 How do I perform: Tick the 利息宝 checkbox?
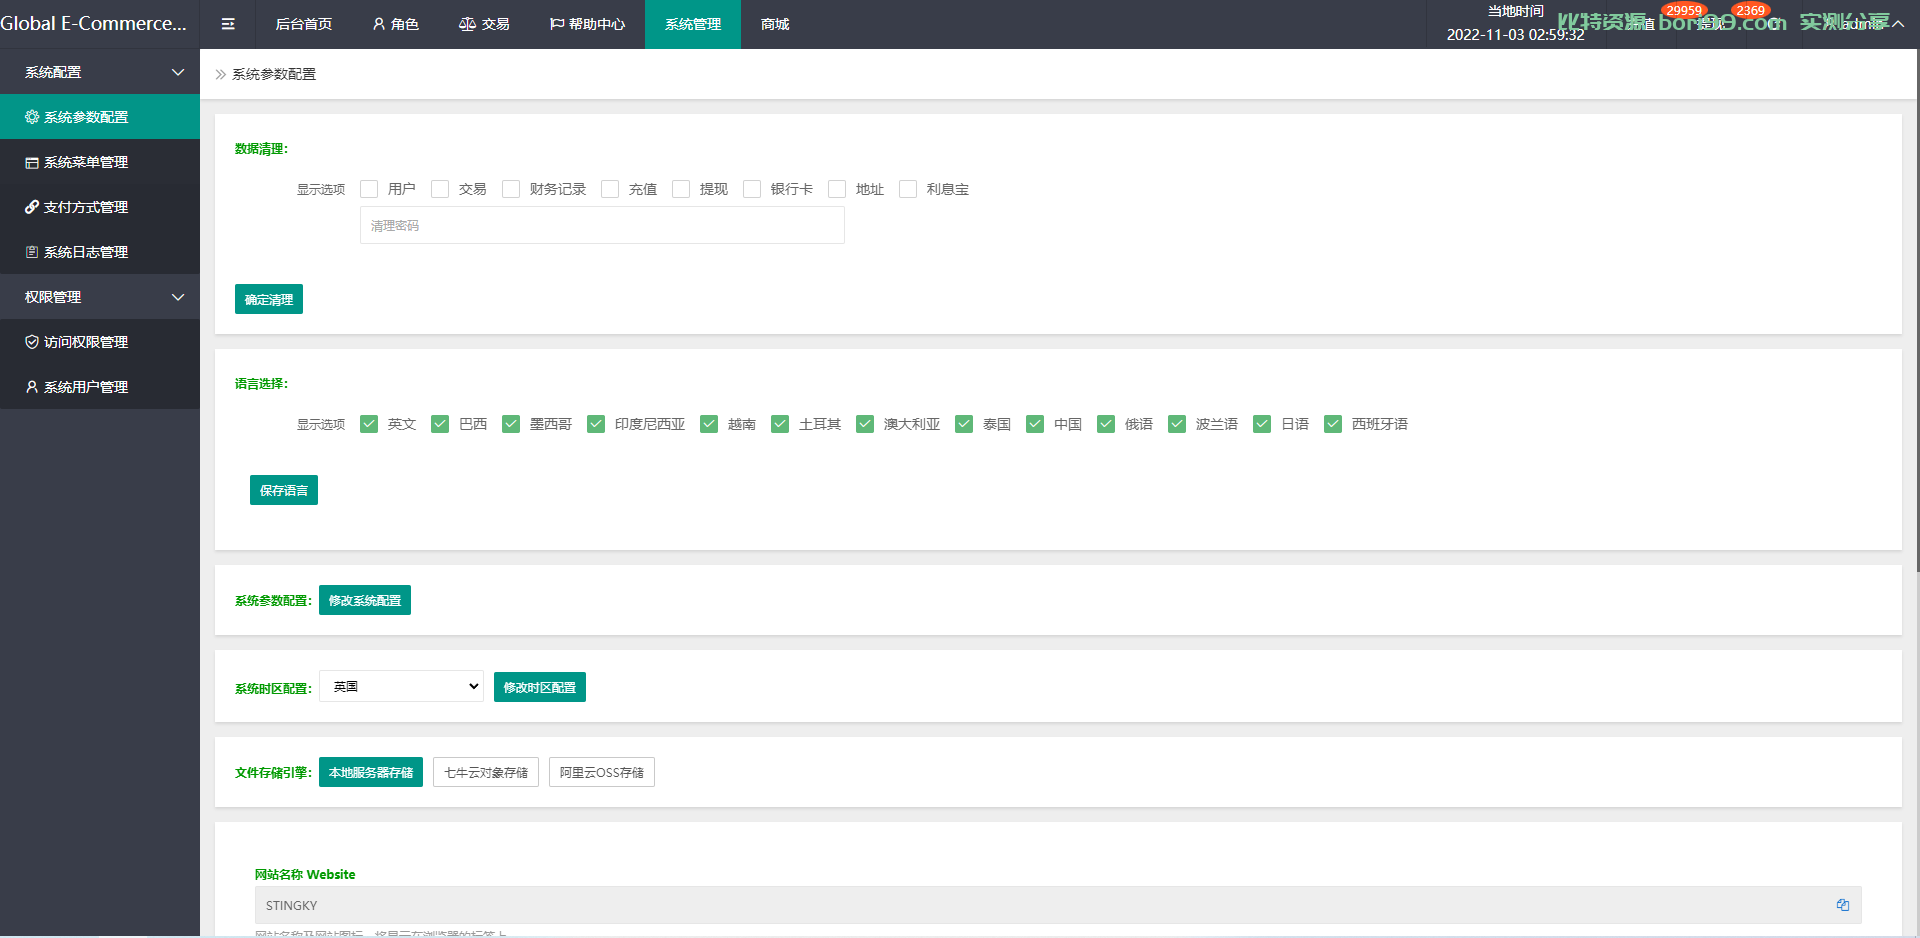(908, 189)
